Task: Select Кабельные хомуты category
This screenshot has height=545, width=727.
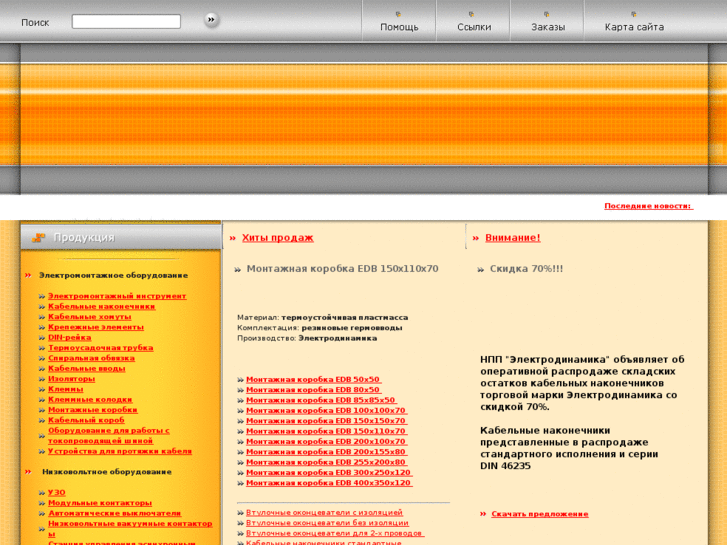Action: tap(89, 316)
